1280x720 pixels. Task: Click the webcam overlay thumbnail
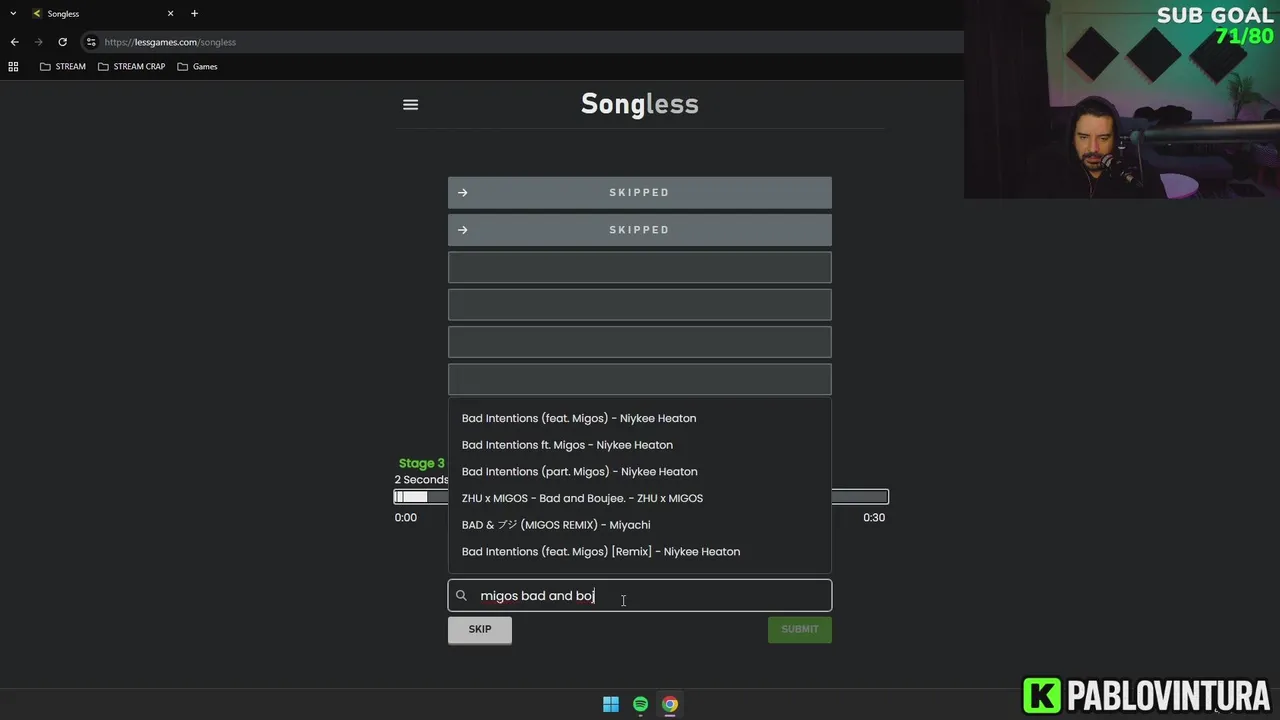1122,99
